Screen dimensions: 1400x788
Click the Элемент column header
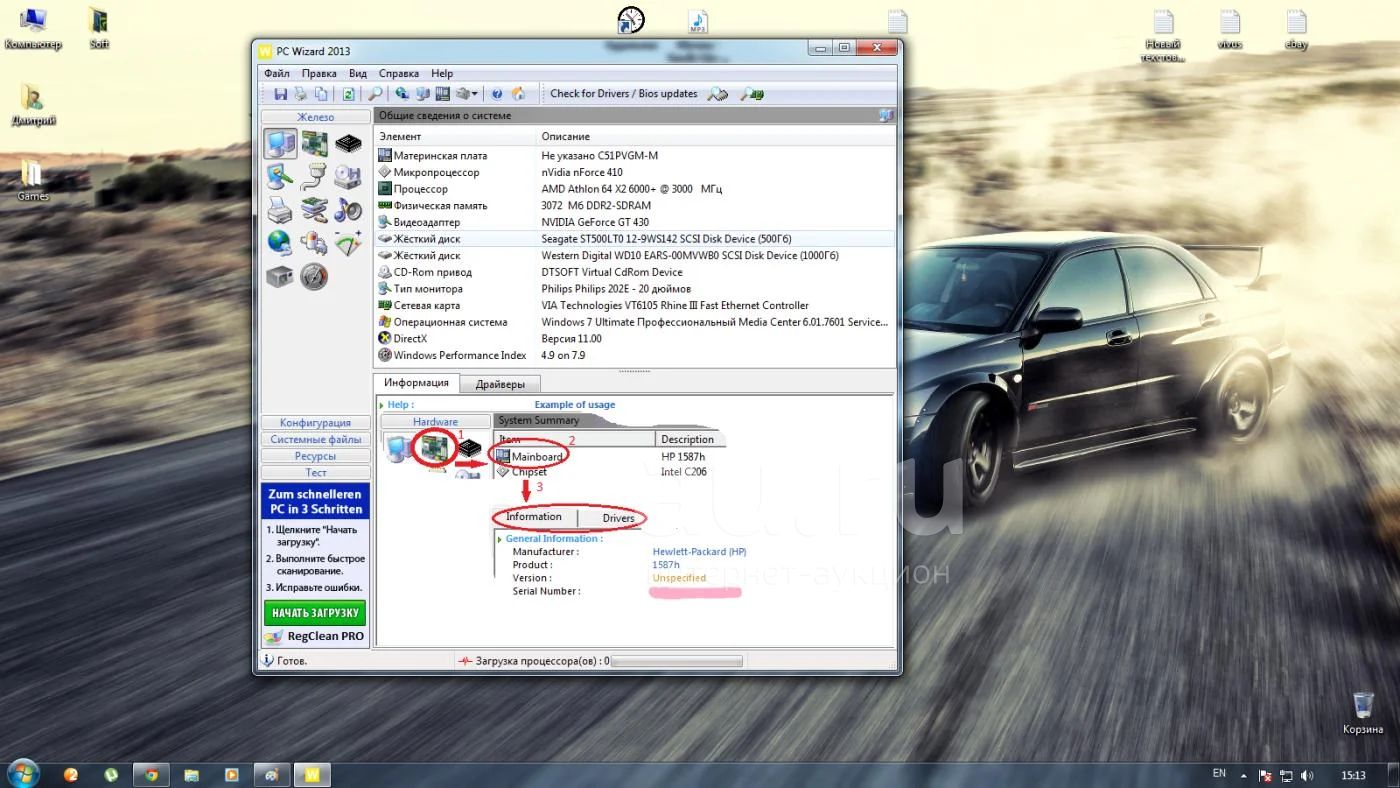[456, 136]
